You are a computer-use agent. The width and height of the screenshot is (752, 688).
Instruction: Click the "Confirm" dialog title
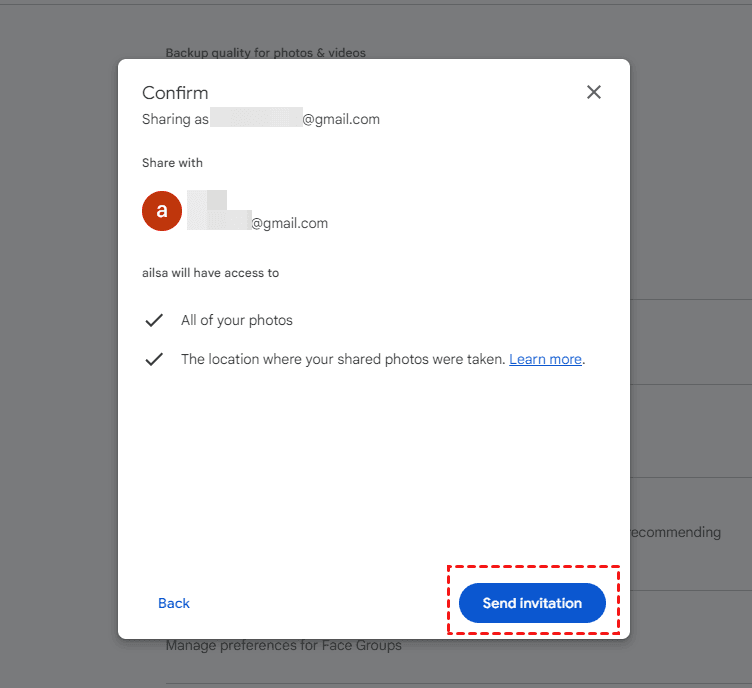click(175, 93)
